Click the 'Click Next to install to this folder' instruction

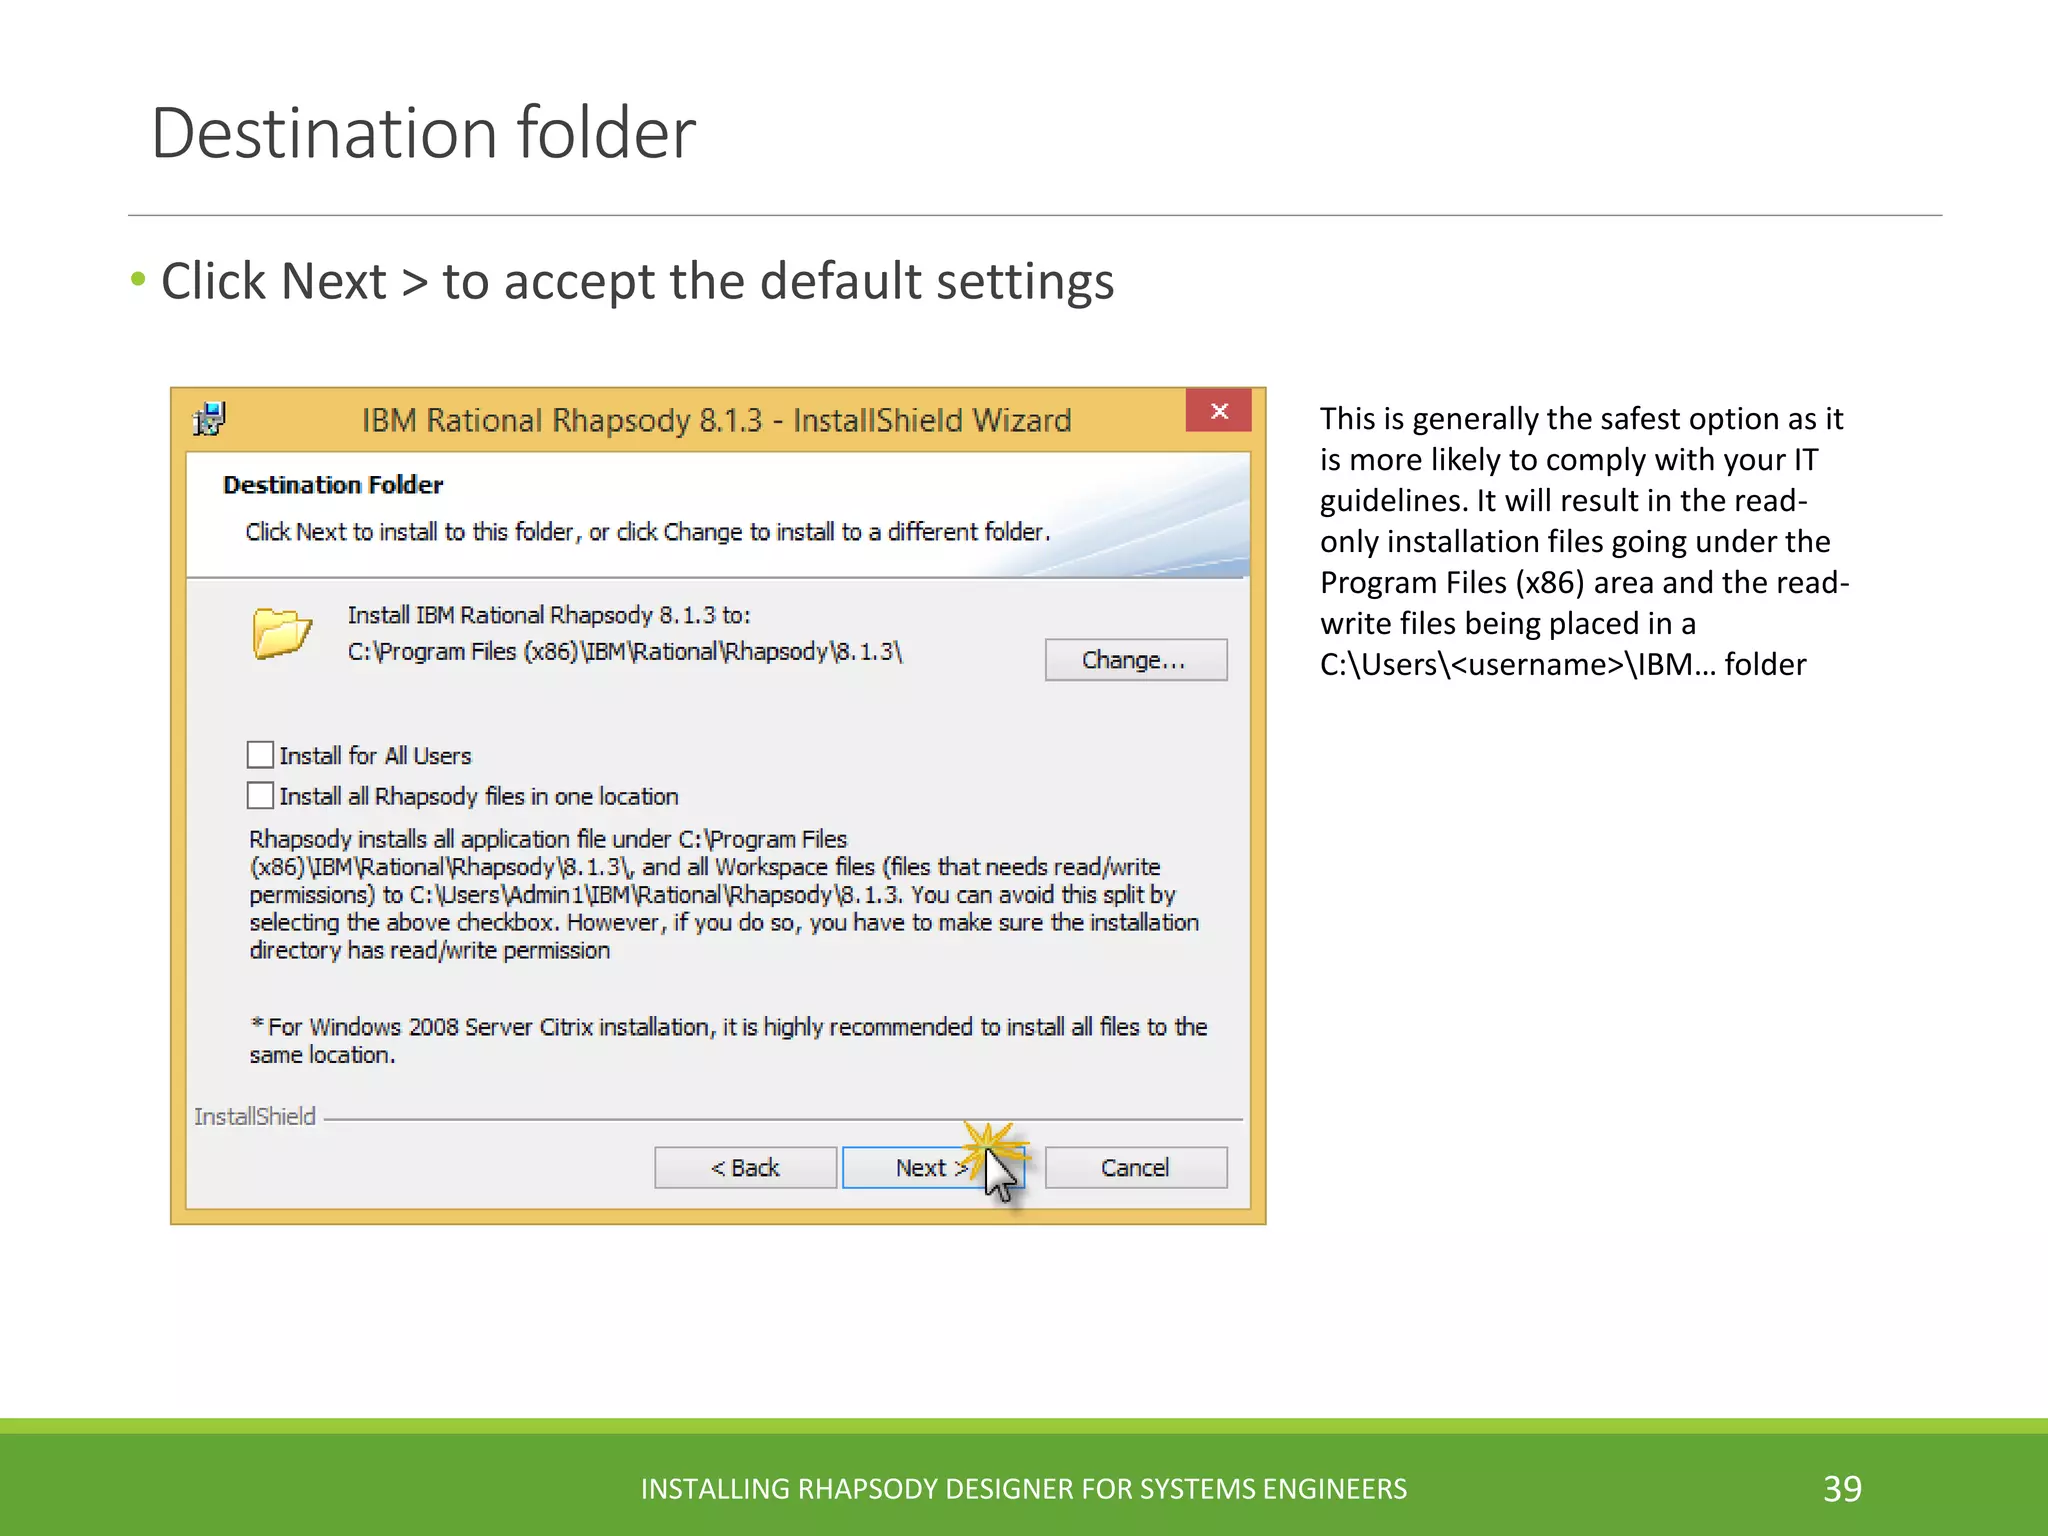(648, 532)
